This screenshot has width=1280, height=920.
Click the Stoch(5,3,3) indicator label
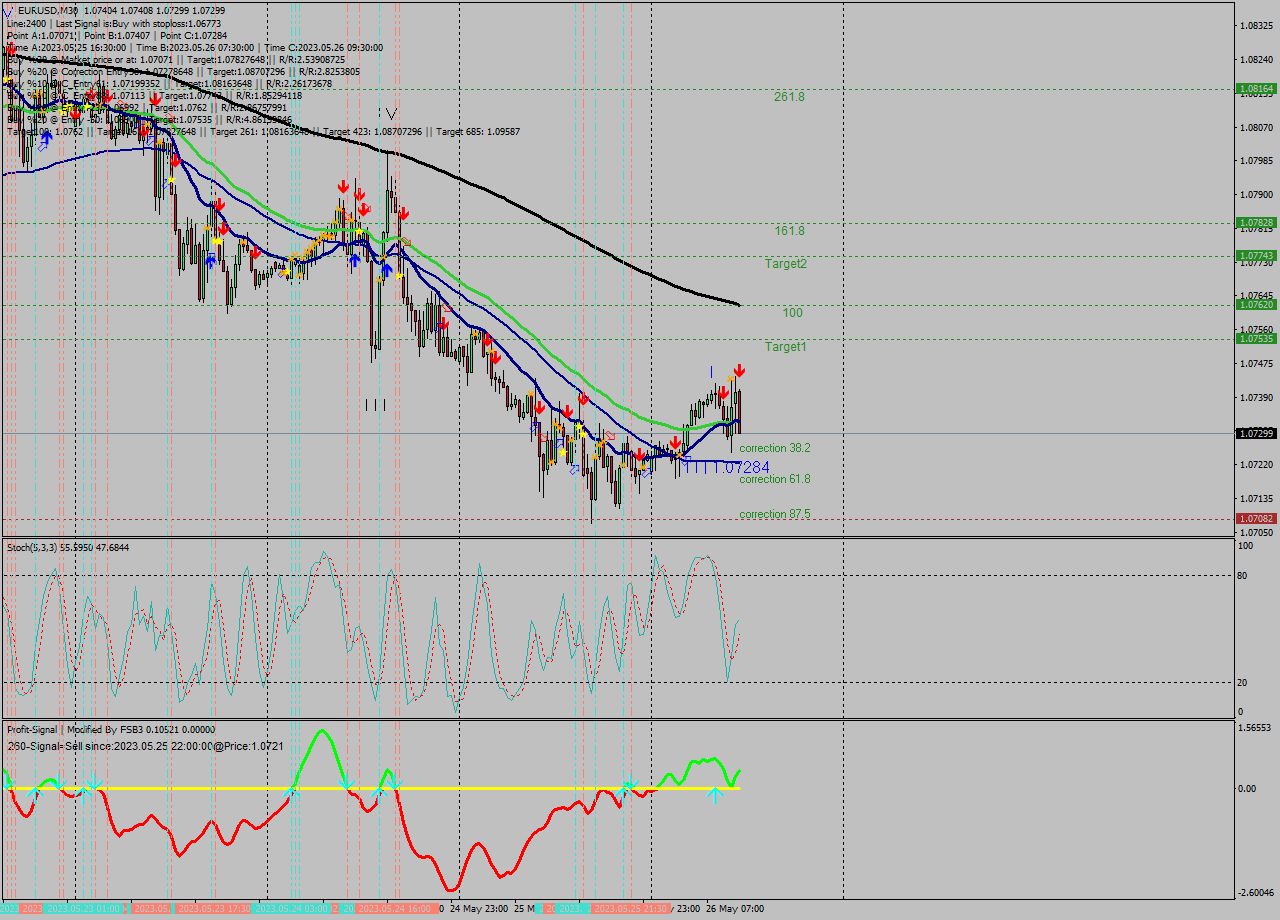tap(35, 547)
